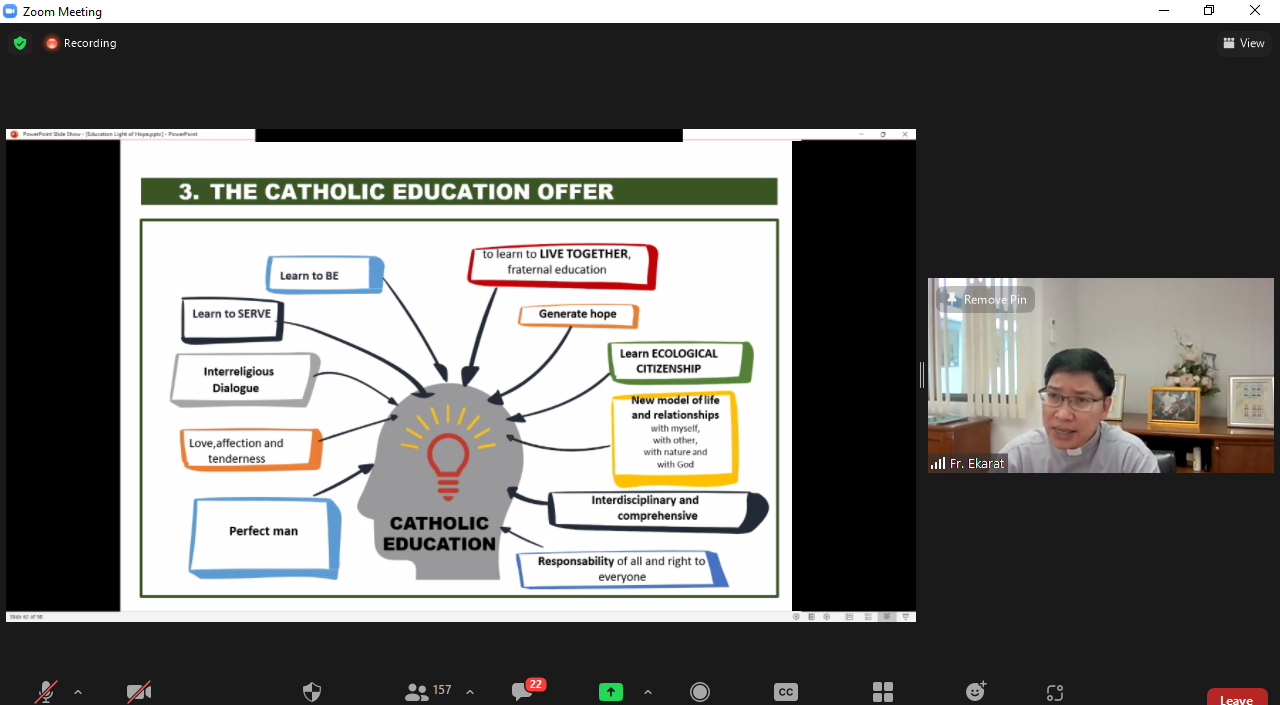Viewport: 1280px width, 705px height.
Task: Switch to Slide Sorter view in PowerPoint
Action: point(868,617)
